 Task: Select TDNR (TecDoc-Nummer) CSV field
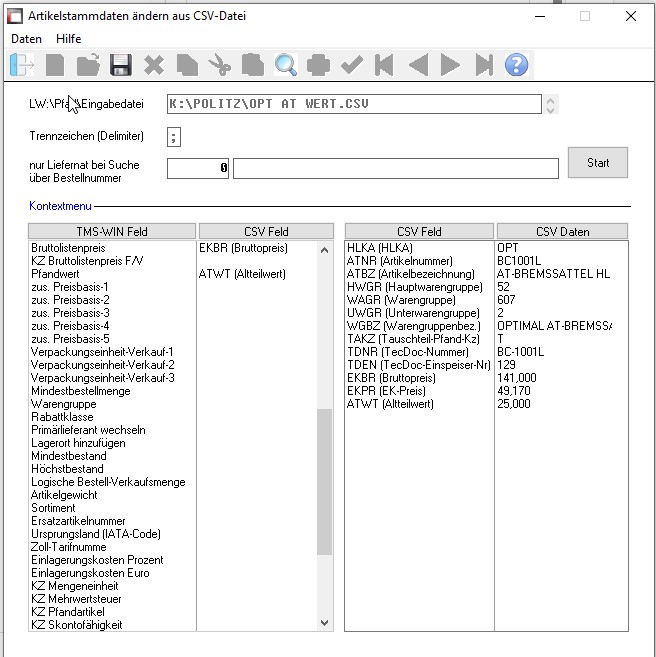click(x=408, y=352)
